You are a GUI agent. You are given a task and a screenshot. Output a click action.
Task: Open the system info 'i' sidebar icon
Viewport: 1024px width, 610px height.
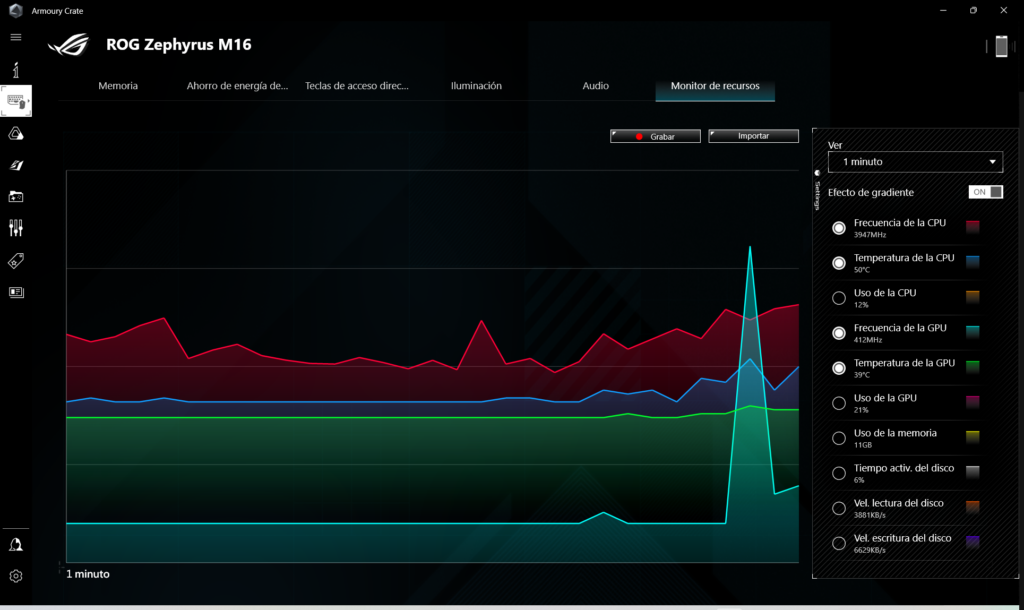click(x=16, y=69)
